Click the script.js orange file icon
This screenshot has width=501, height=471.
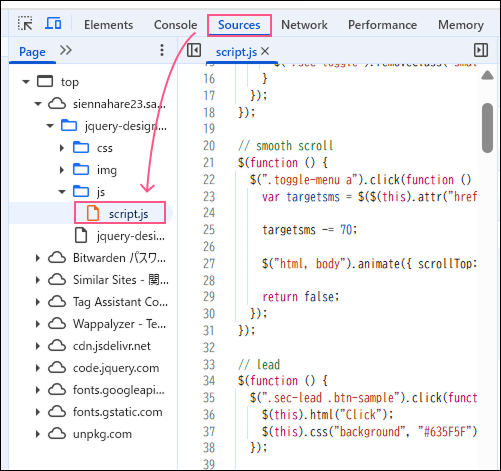[x=93, y=213]
